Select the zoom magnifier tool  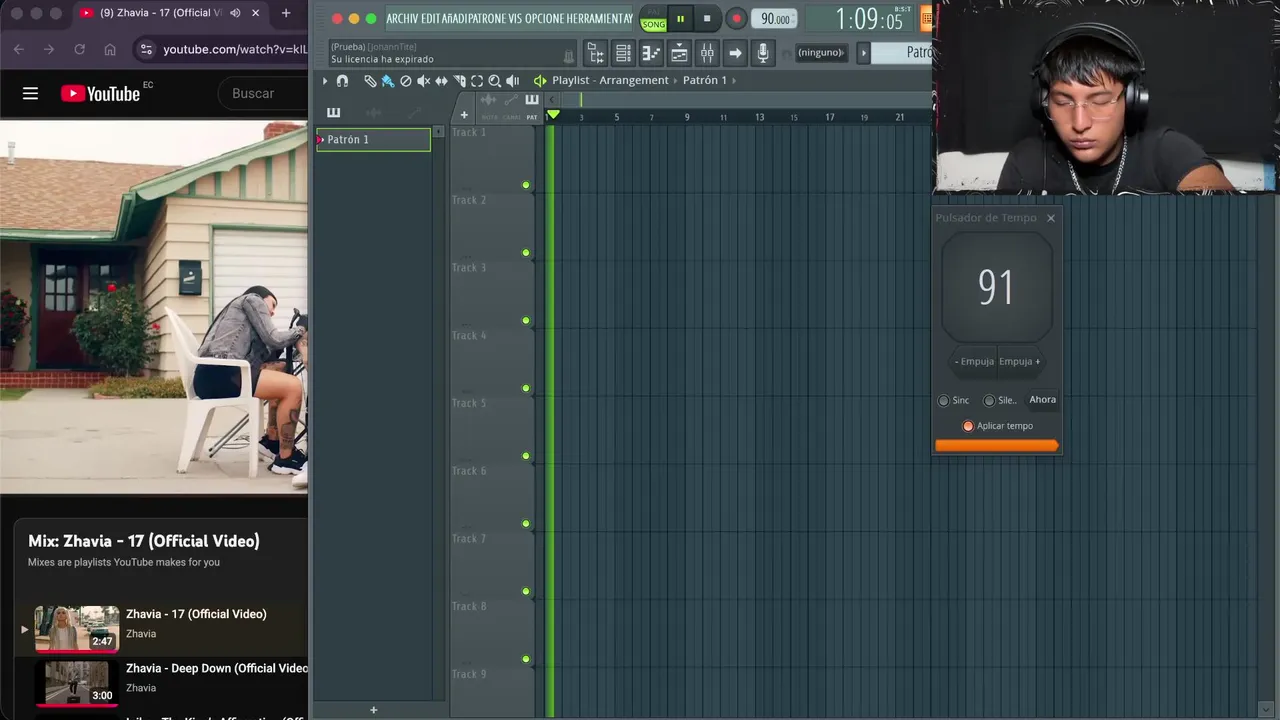click(x=494, y=81)
